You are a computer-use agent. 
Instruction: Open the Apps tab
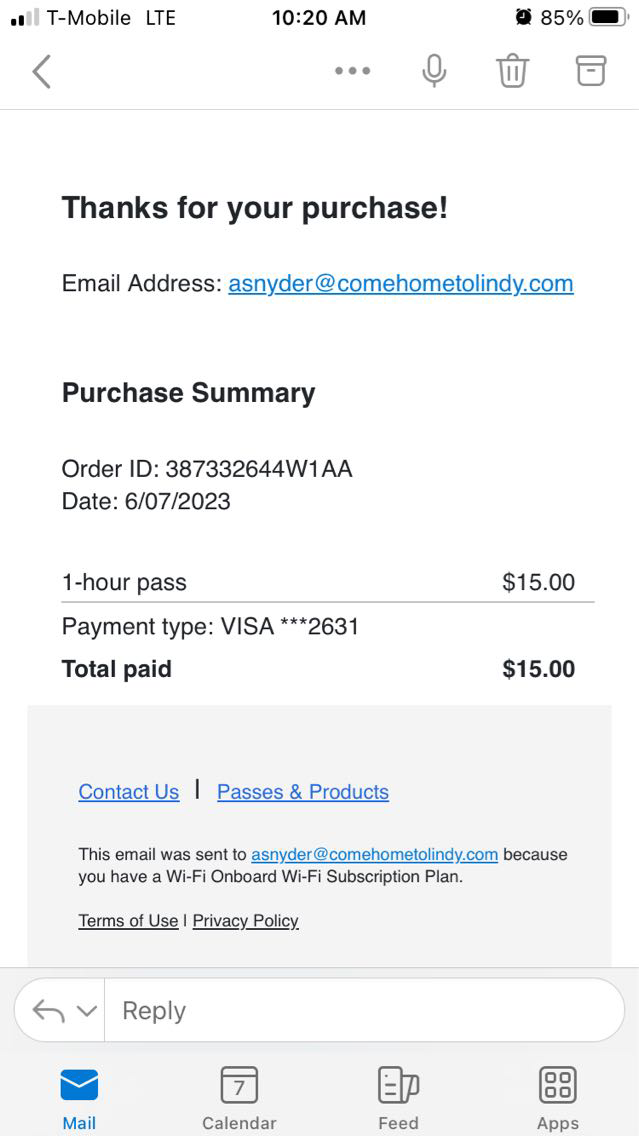point(557,1097)
